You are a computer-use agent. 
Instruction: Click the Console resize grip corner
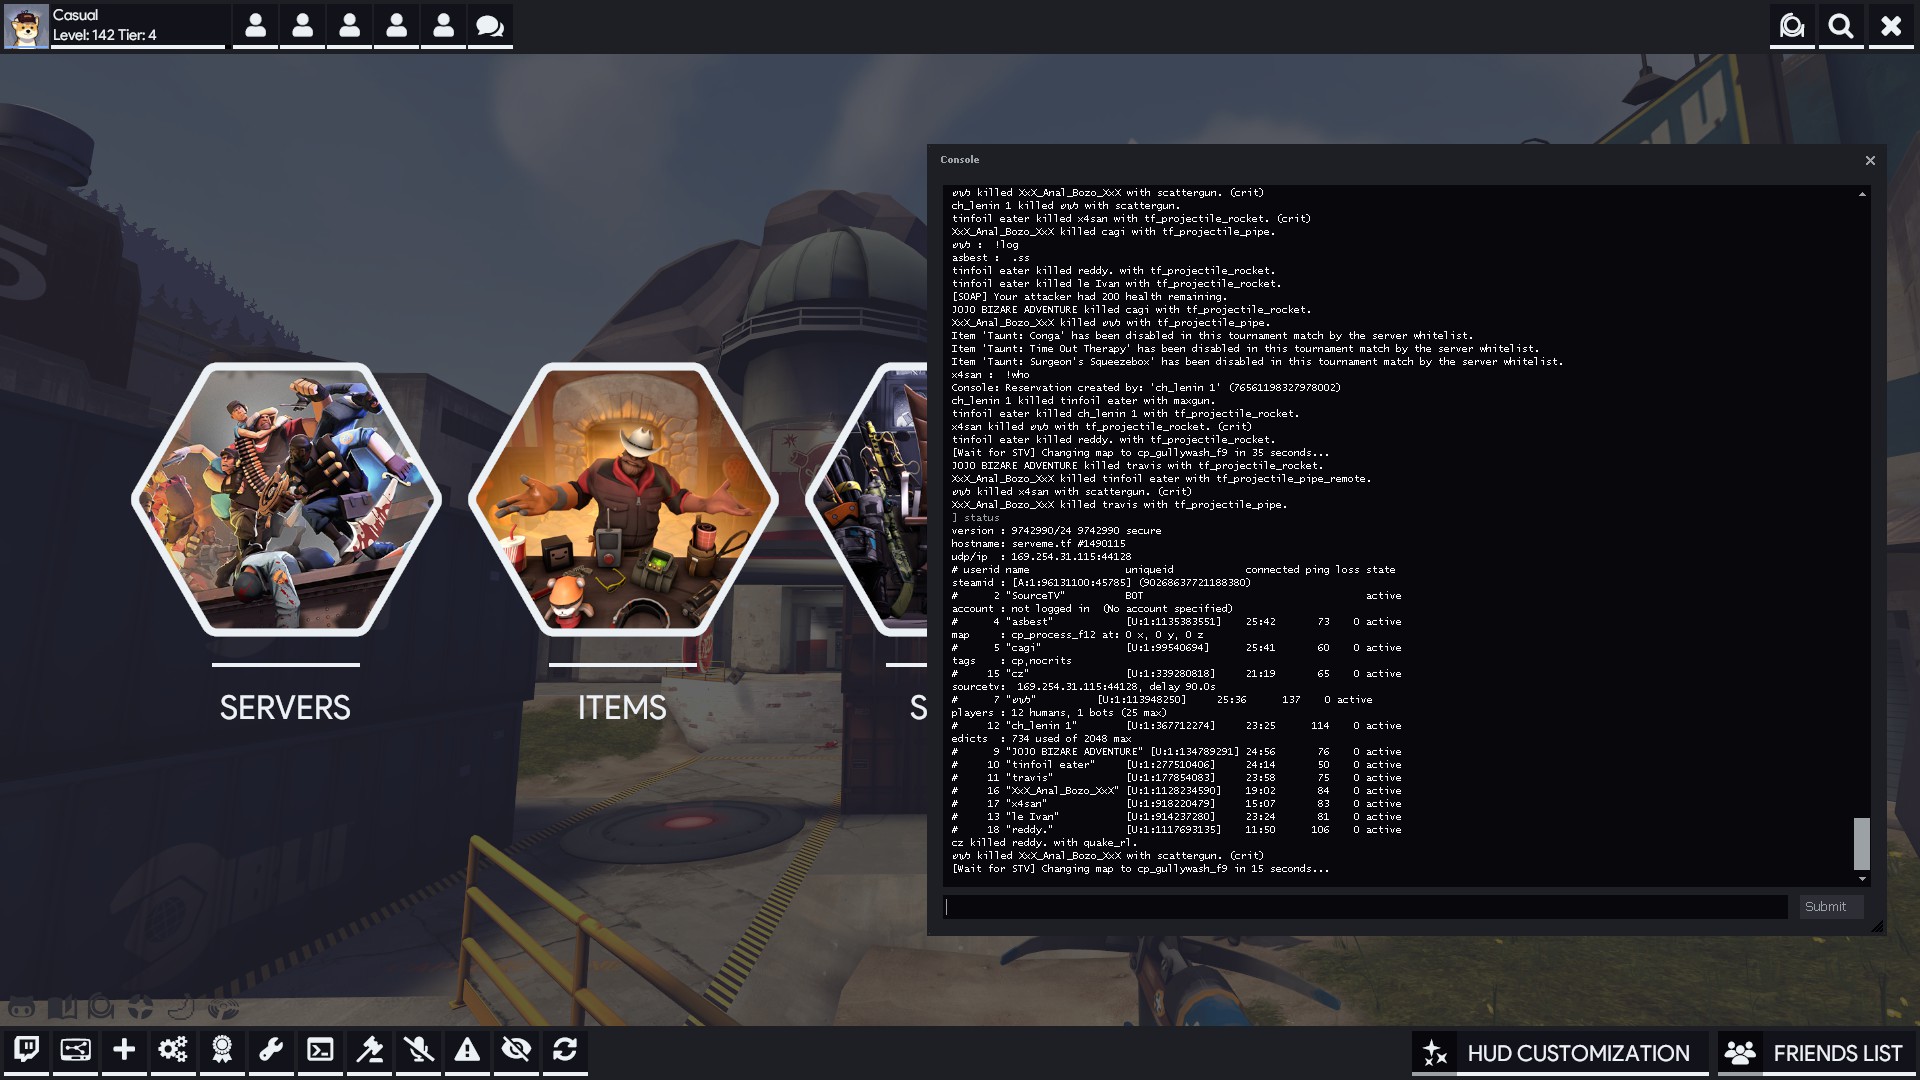[x=1877, y=926]
